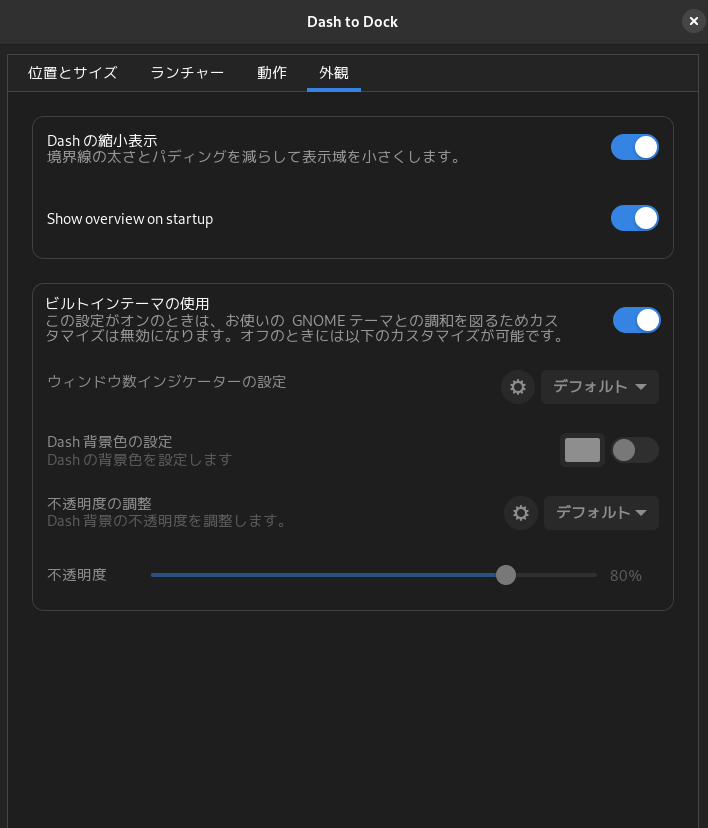The width and height of the screenshot is (708, 828).
Task: Close the Dash to Dock window
Action: tap(693, 22)
